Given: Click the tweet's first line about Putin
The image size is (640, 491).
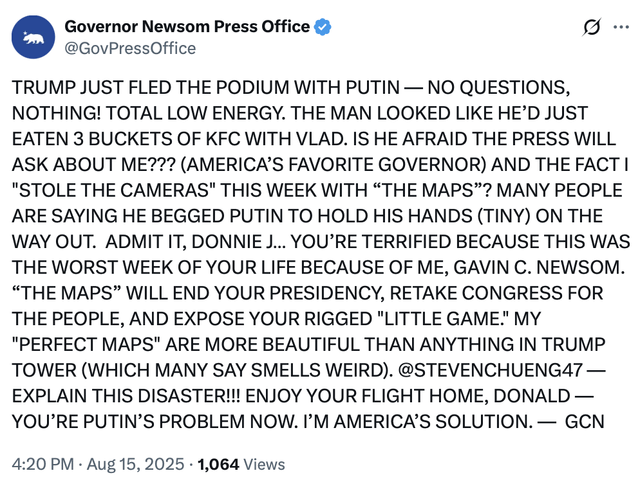Looking at the screenshot, I should tap(290, 89).
